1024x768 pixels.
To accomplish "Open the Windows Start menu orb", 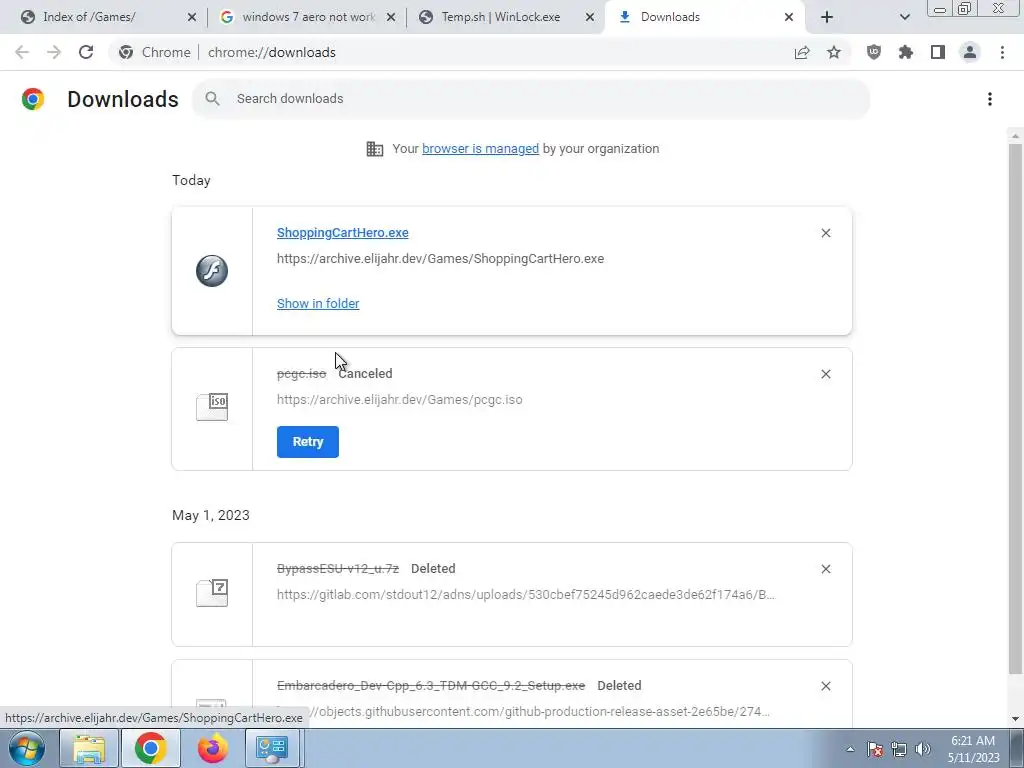I will click(x=27, y=748).
